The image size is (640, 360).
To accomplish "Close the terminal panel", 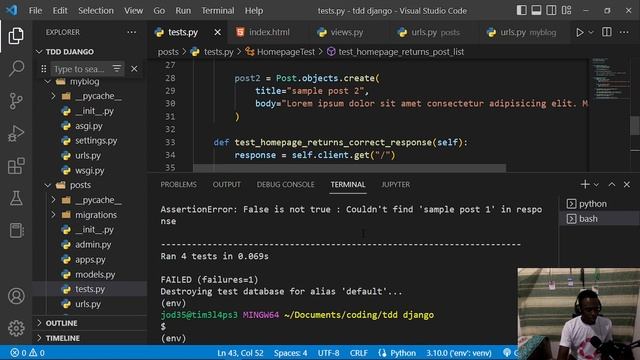I will click(x=627, y=184).
